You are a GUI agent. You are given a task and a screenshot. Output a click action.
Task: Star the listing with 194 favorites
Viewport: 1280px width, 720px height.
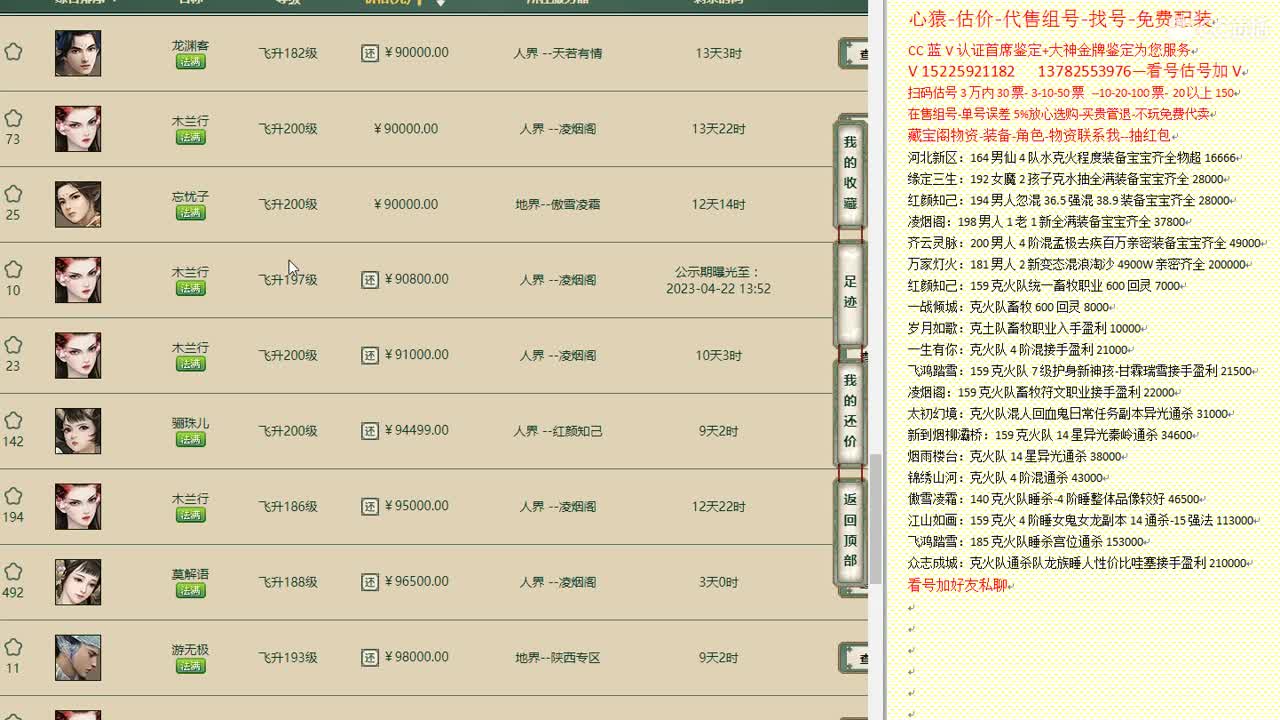(13, 496)
